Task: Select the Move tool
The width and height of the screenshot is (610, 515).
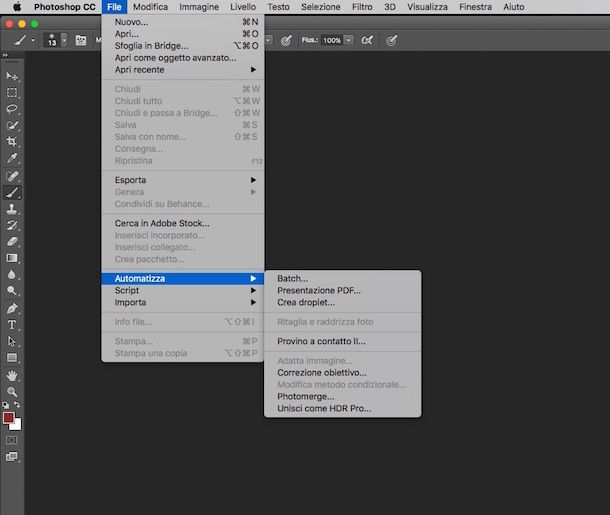Action: coord(12,76)
